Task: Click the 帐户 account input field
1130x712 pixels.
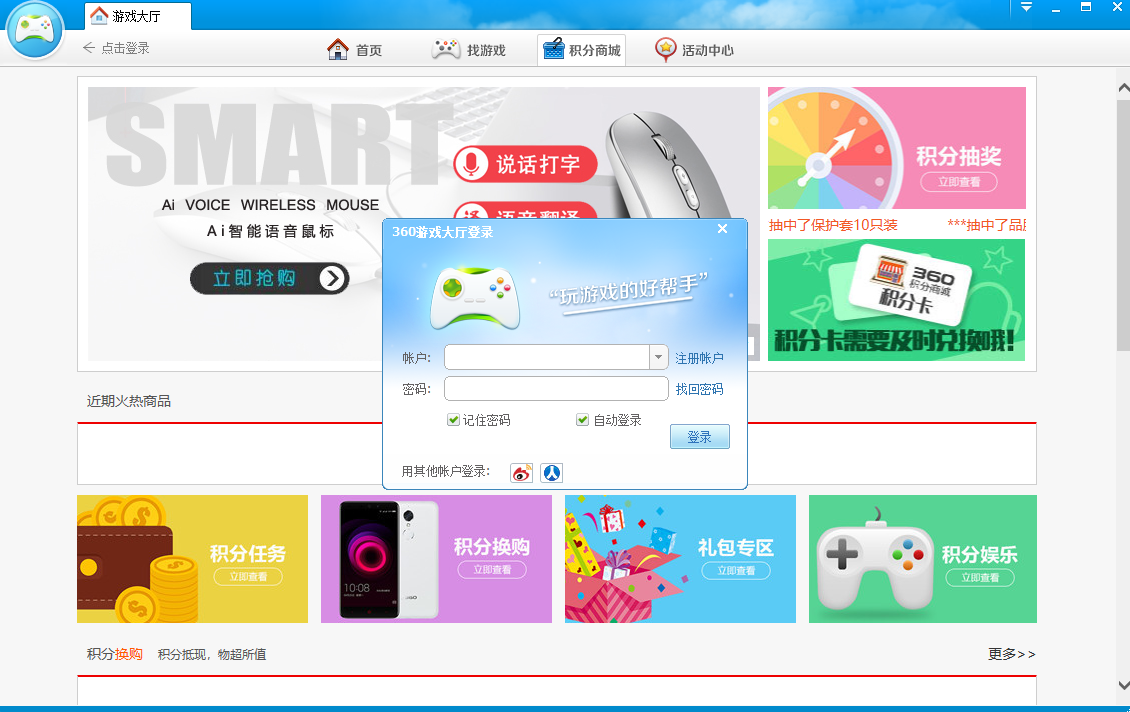Action: [547, 357]
